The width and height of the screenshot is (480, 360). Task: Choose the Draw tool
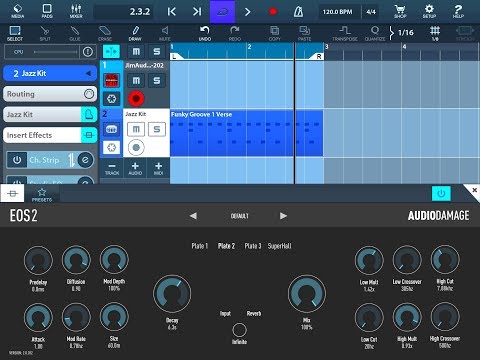pyautogui.click(x=135, y=33)
